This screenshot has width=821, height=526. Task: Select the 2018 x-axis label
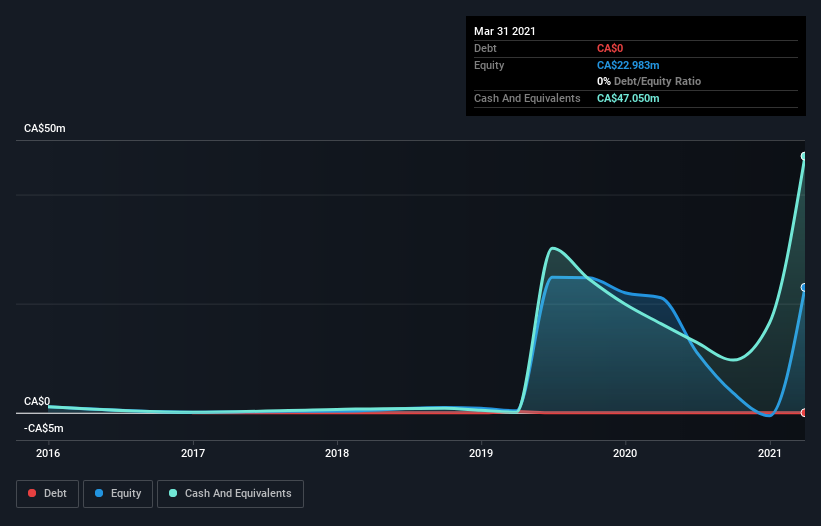tap(337, 453)
